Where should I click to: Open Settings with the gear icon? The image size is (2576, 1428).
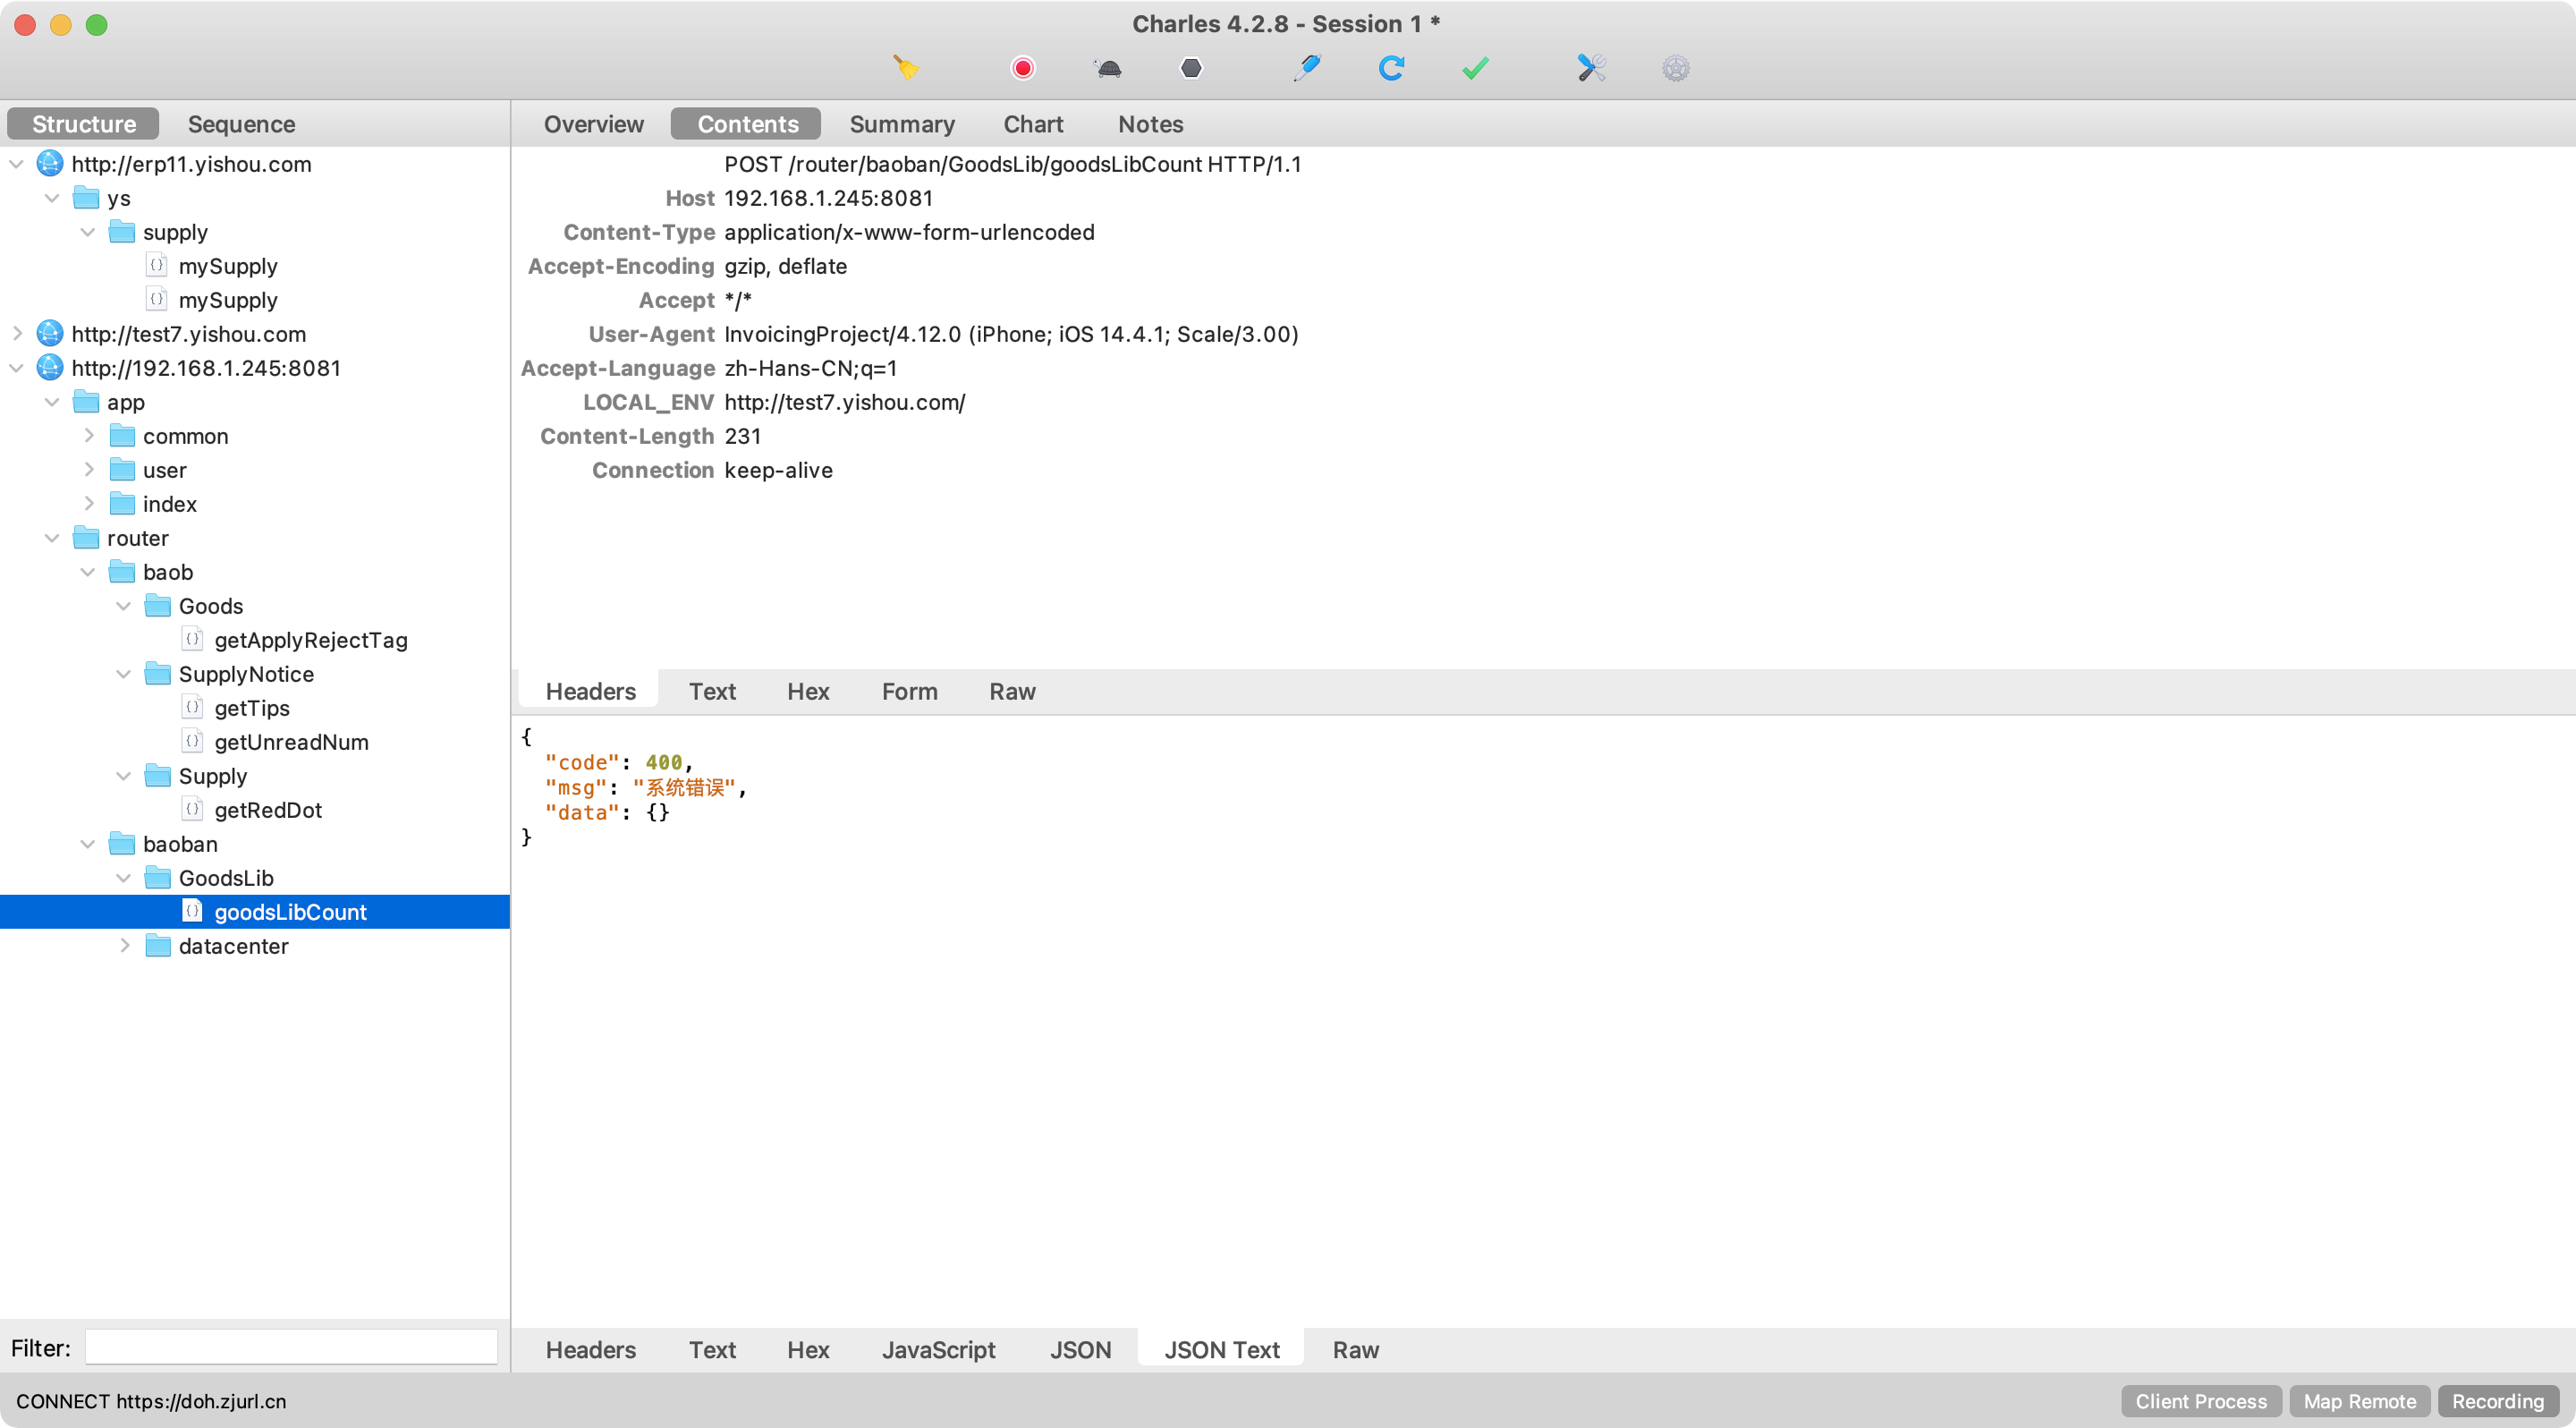click(x=1676, y=68)
